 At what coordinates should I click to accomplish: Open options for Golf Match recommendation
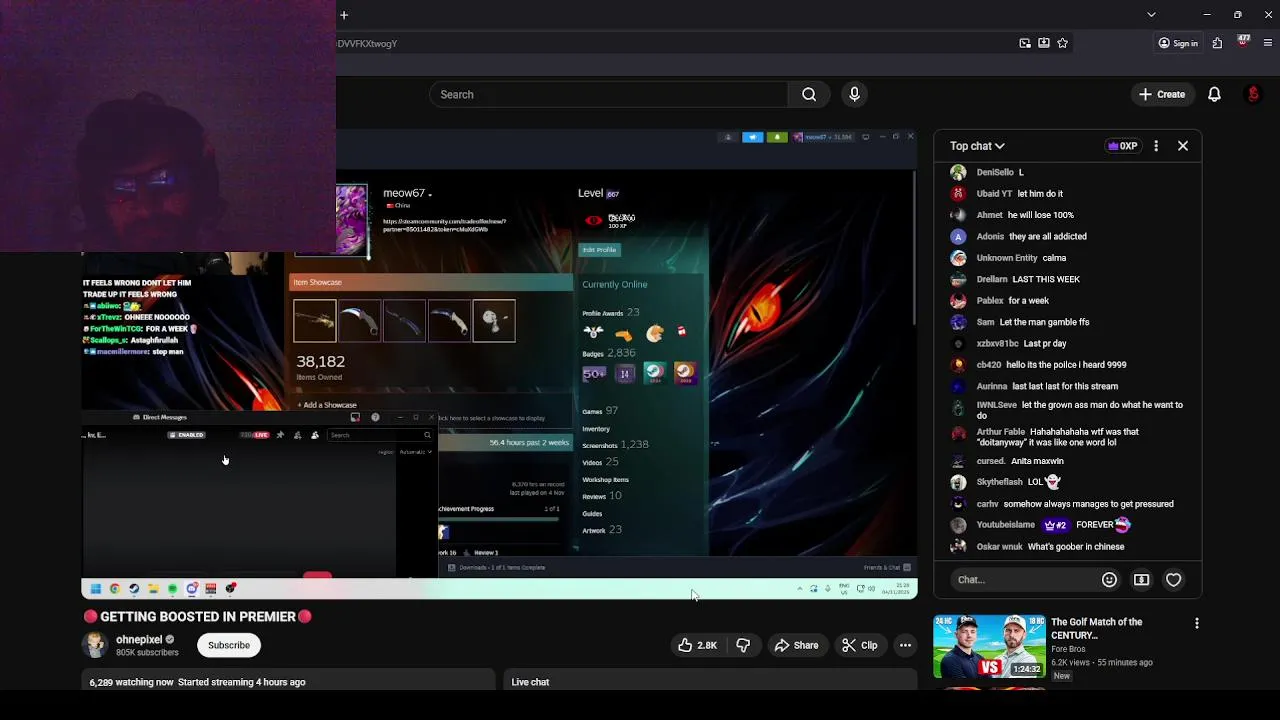pyautogui.click(x=1196, y=624)
